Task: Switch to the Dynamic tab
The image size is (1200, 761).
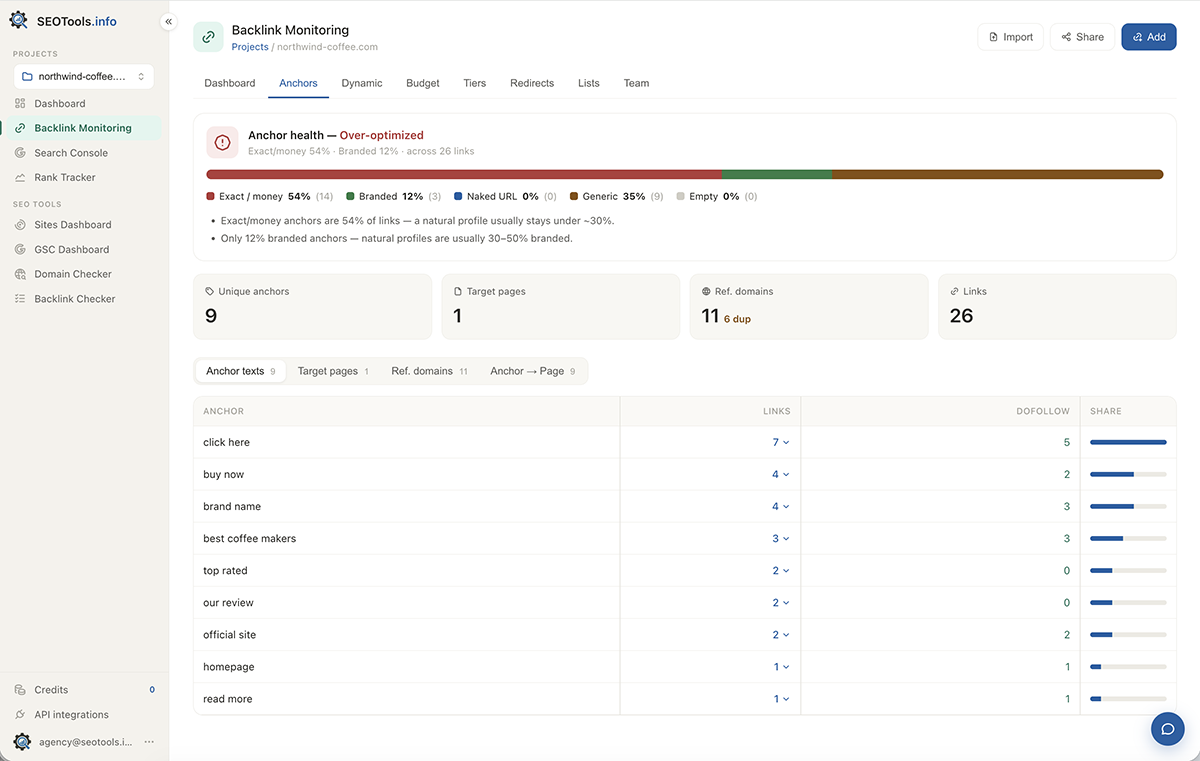Action: 362,83
